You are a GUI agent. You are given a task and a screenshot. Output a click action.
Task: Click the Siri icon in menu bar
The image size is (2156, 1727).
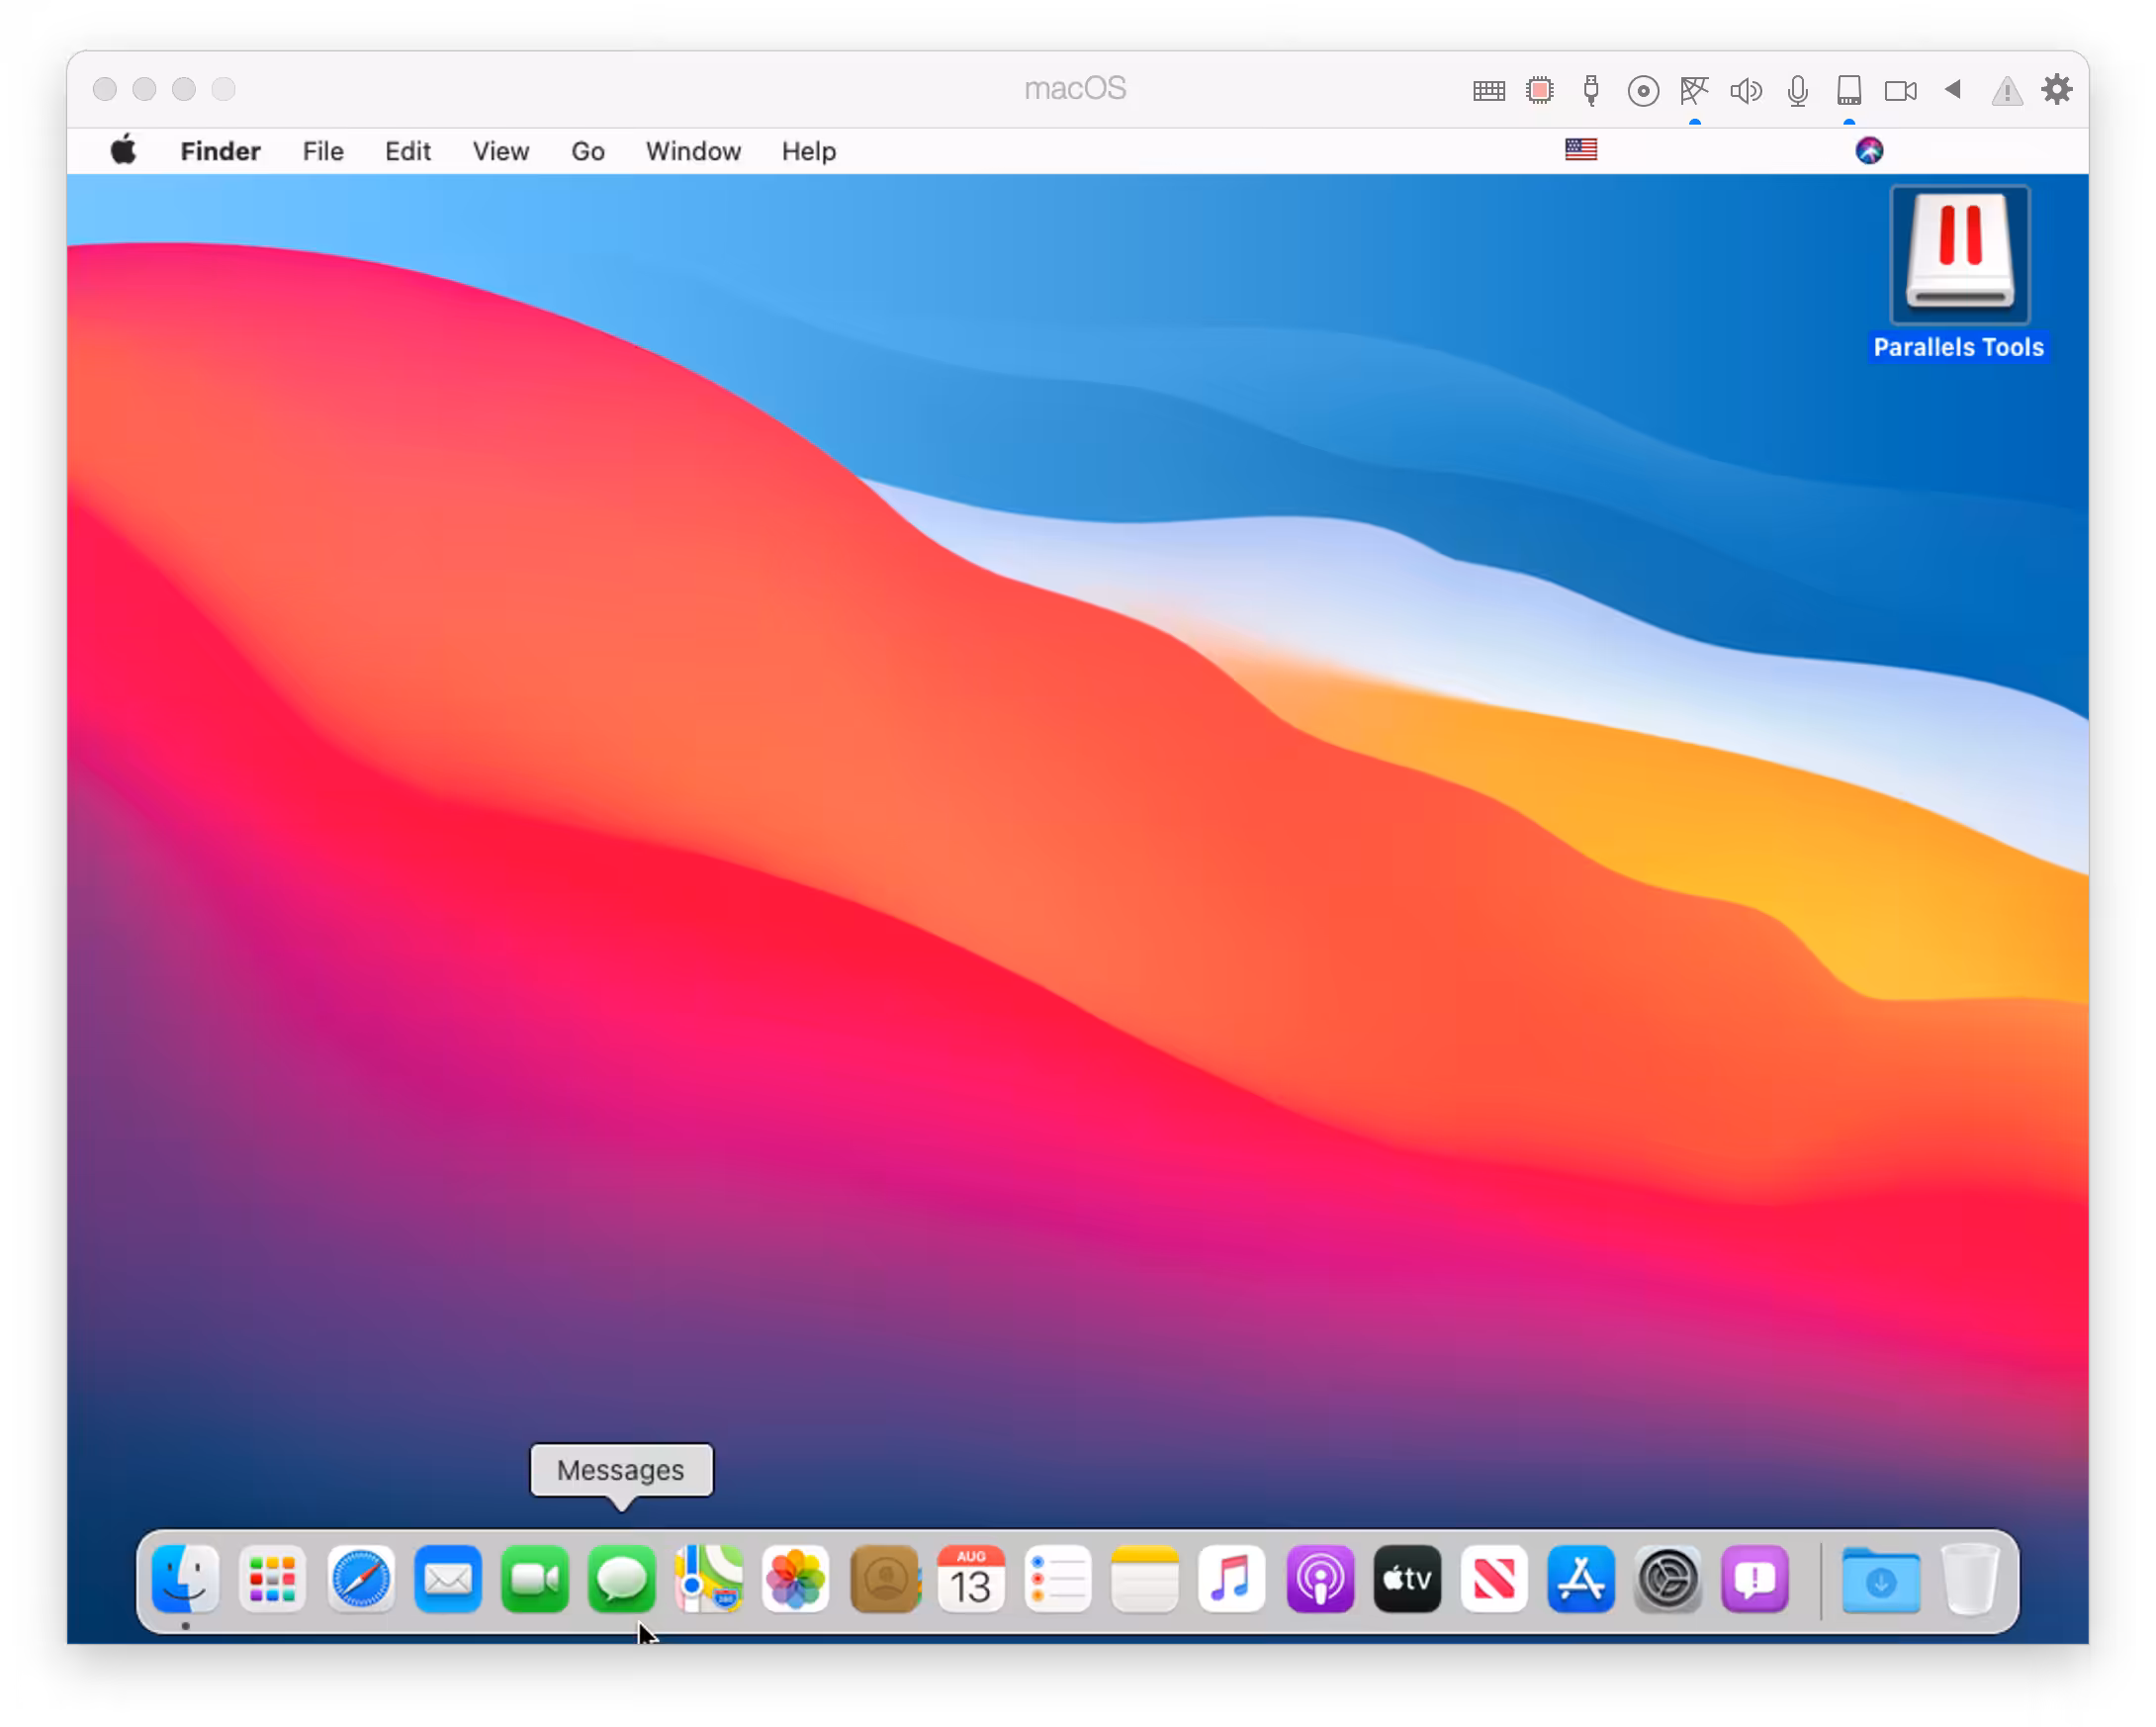(1868, 150)
